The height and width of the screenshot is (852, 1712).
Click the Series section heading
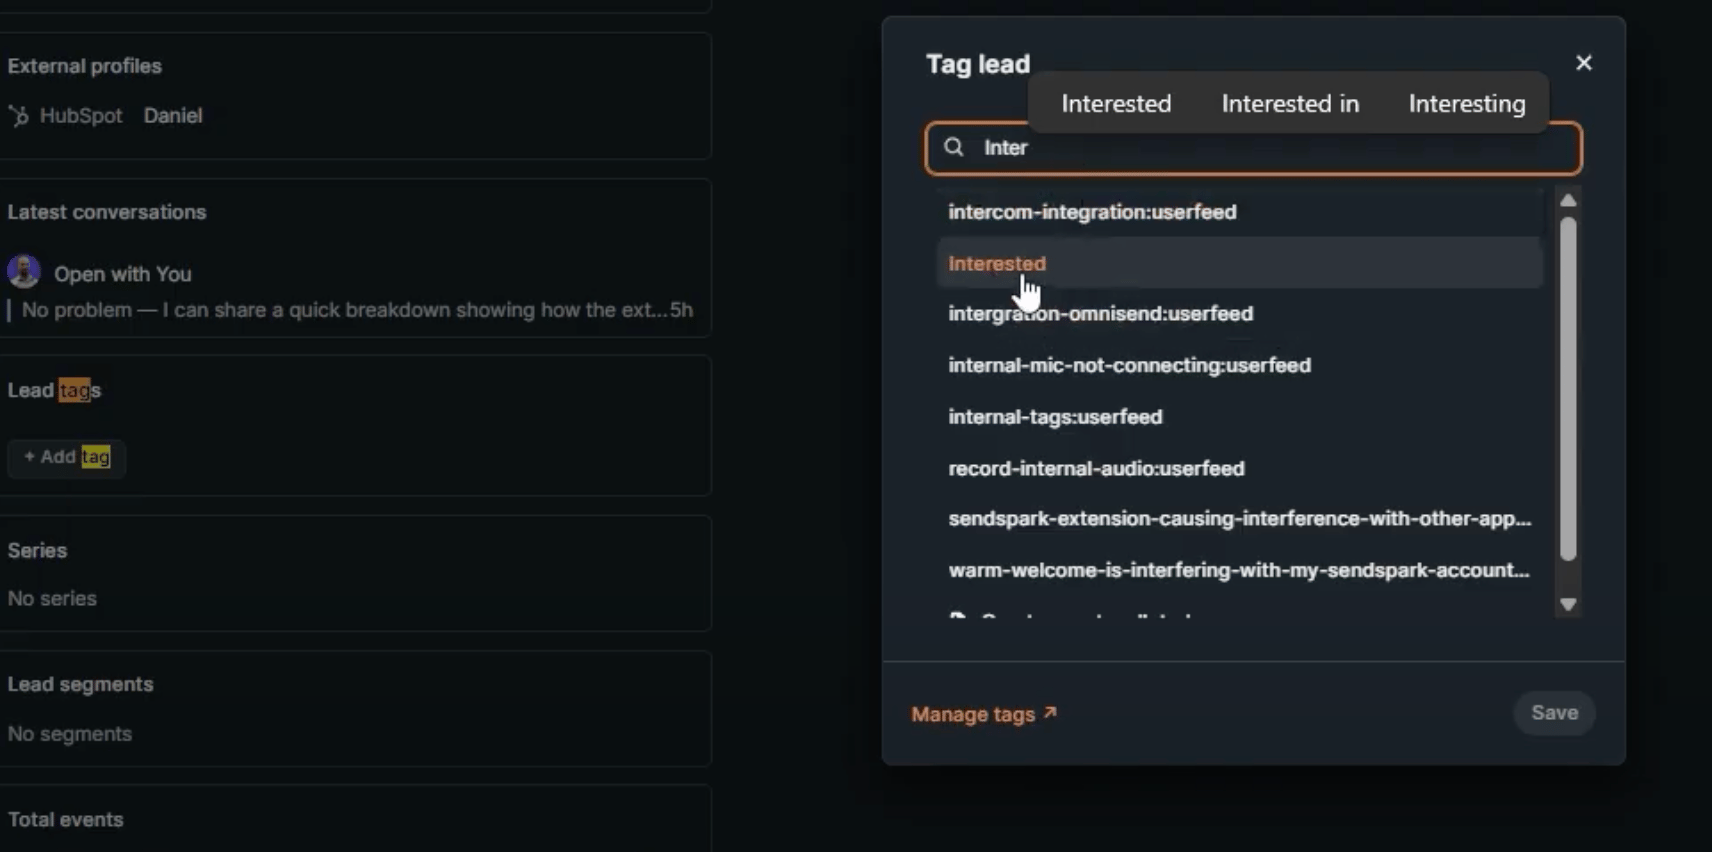click(x=37, y=551)
